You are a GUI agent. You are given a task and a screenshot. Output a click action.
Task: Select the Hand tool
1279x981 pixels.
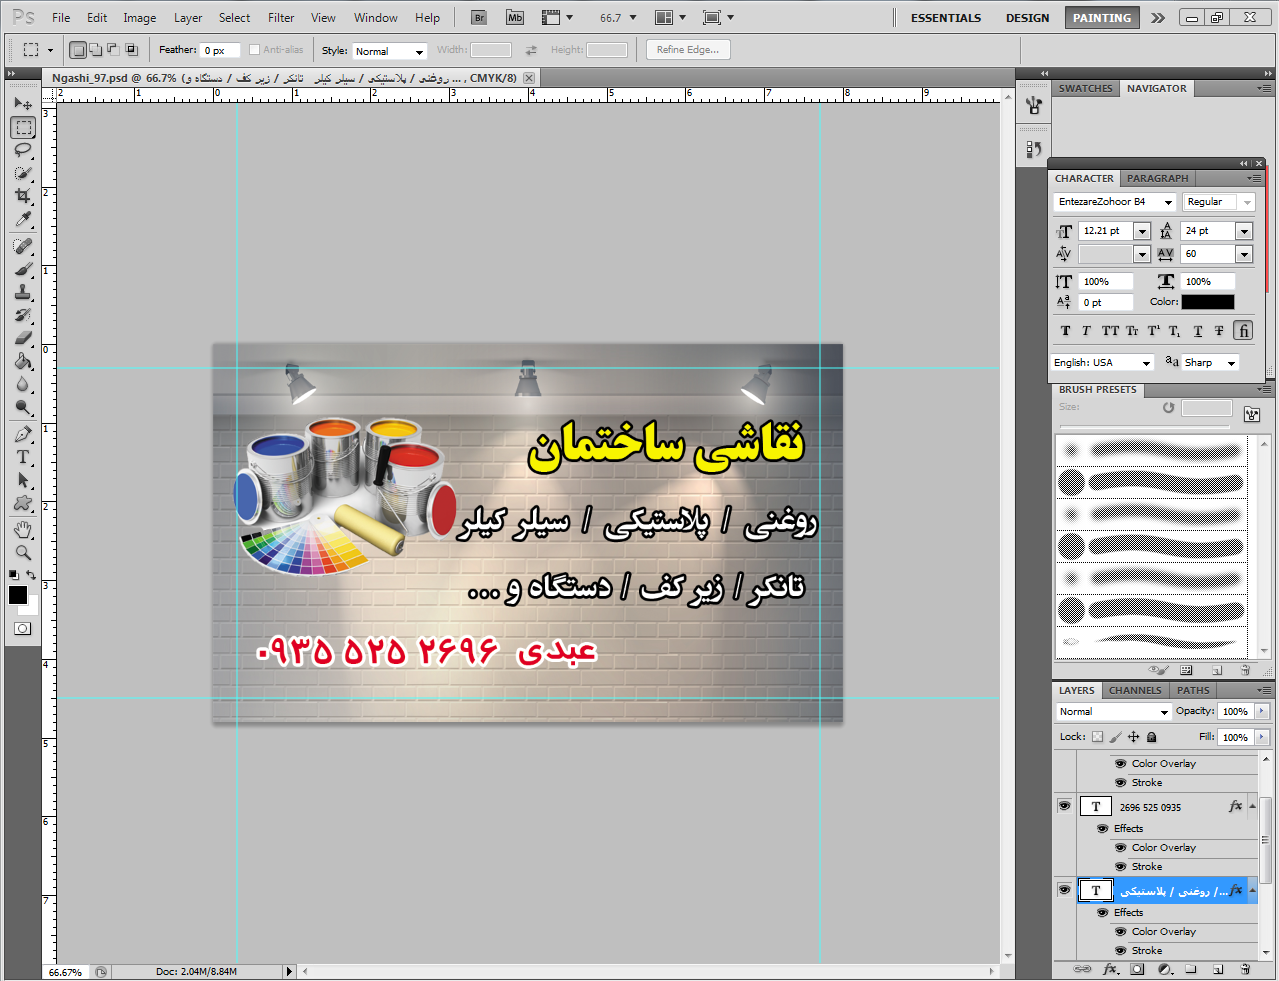[x=23, y=529]
